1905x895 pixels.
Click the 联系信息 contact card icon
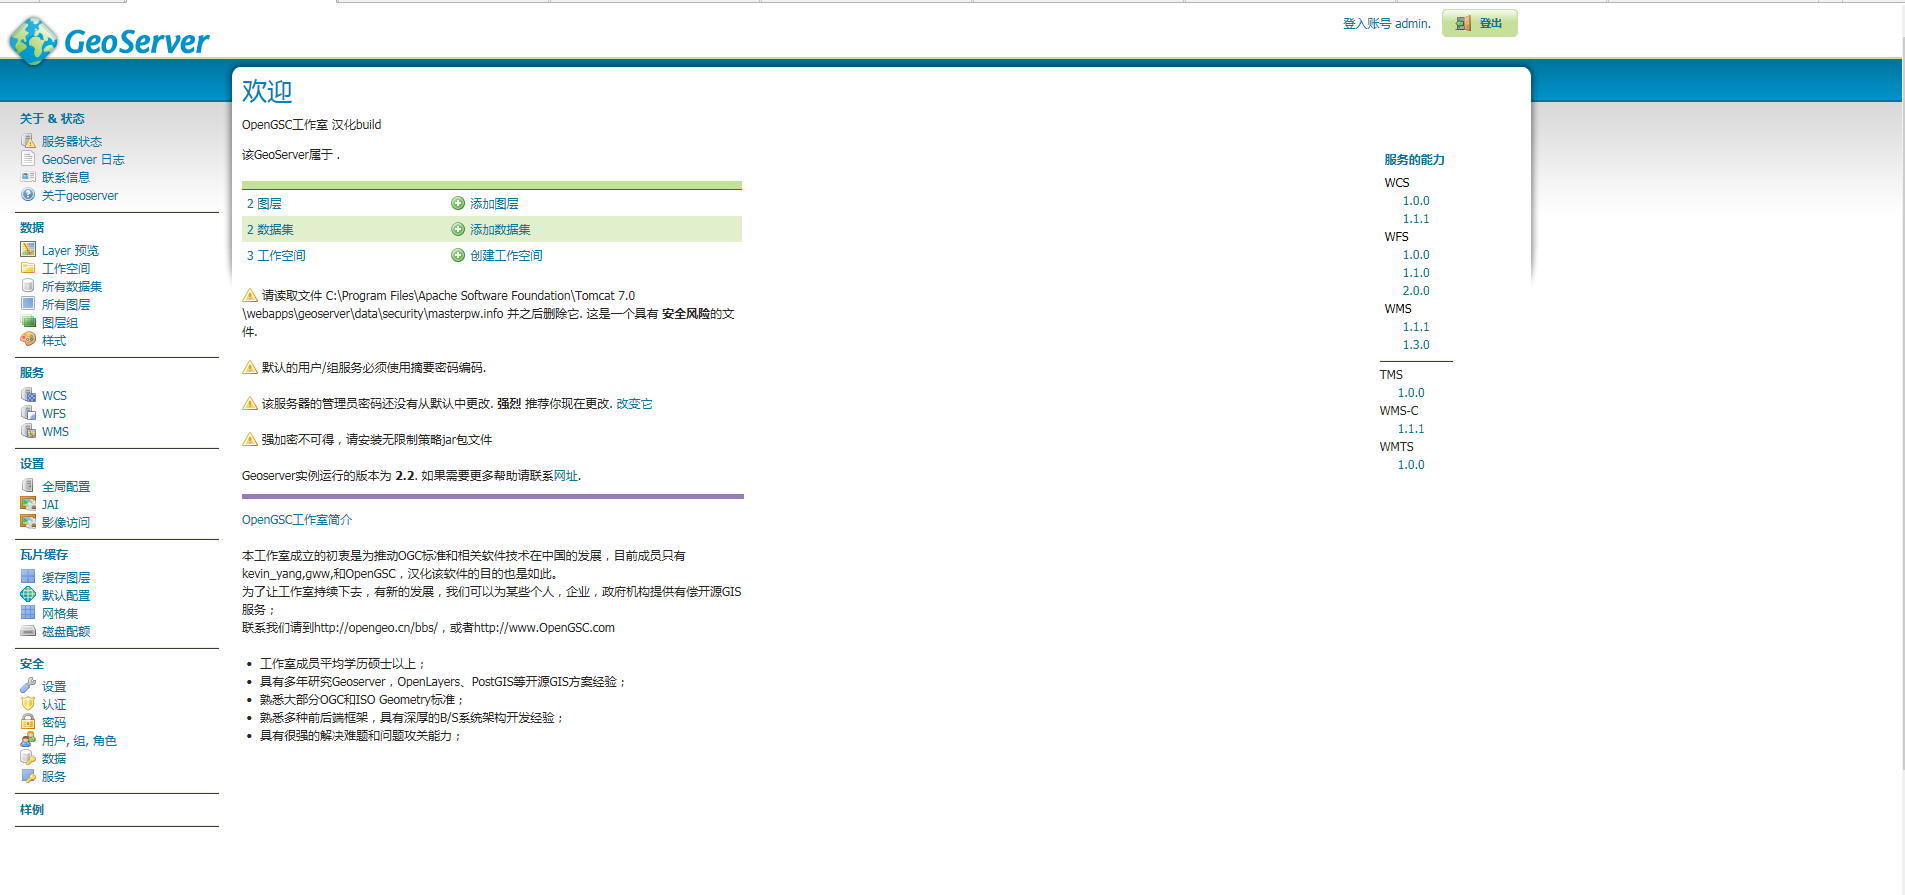(28, 177)
